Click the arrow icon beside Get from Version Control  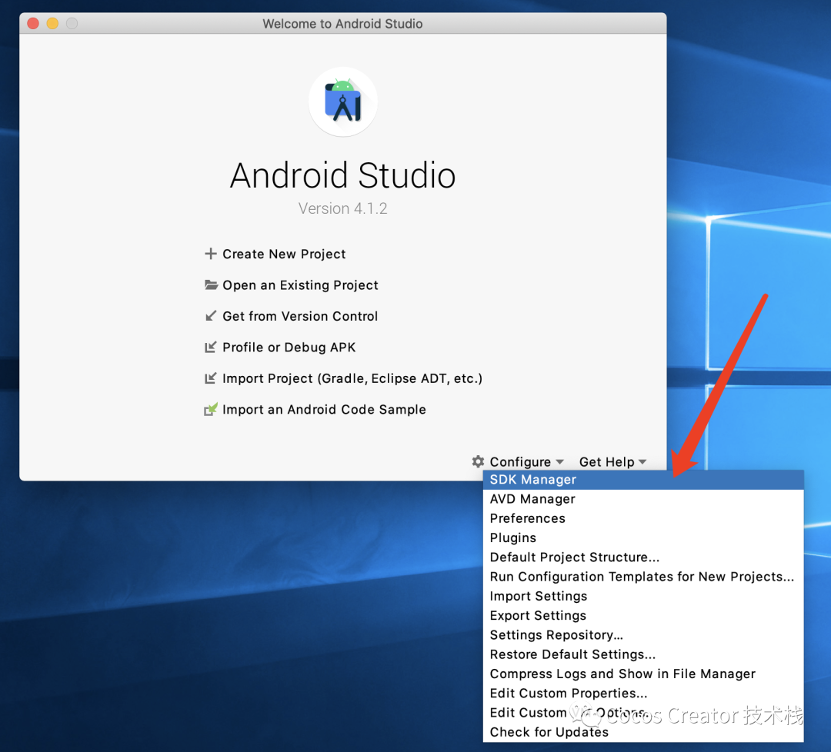pyautogui.click(x=211, y=316)
